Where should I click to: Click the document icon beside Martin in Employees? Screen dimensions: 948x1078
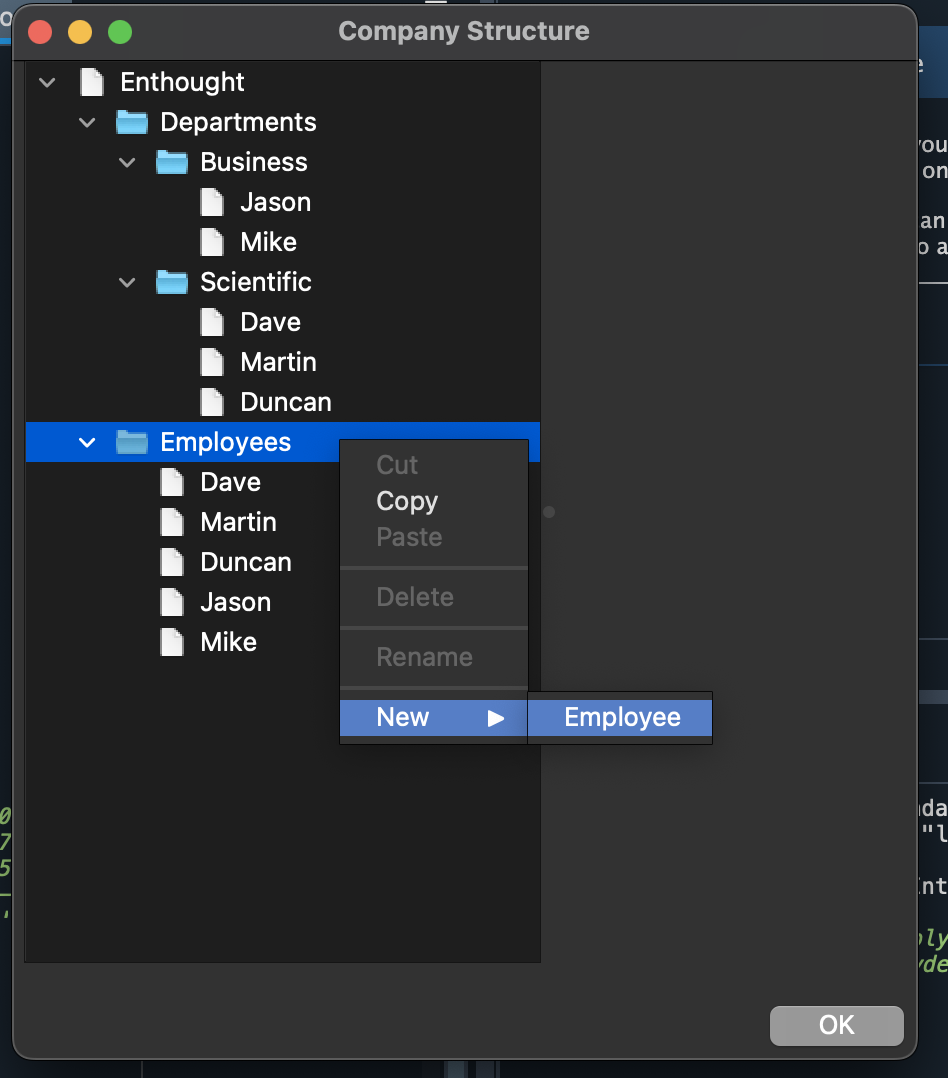click(x=171, y=521)
